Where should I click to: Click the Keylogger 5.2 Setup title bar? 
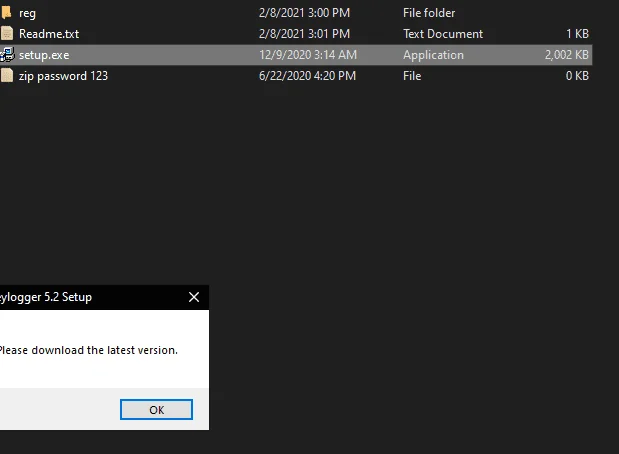pyautogui.click(x=93, y=297)
